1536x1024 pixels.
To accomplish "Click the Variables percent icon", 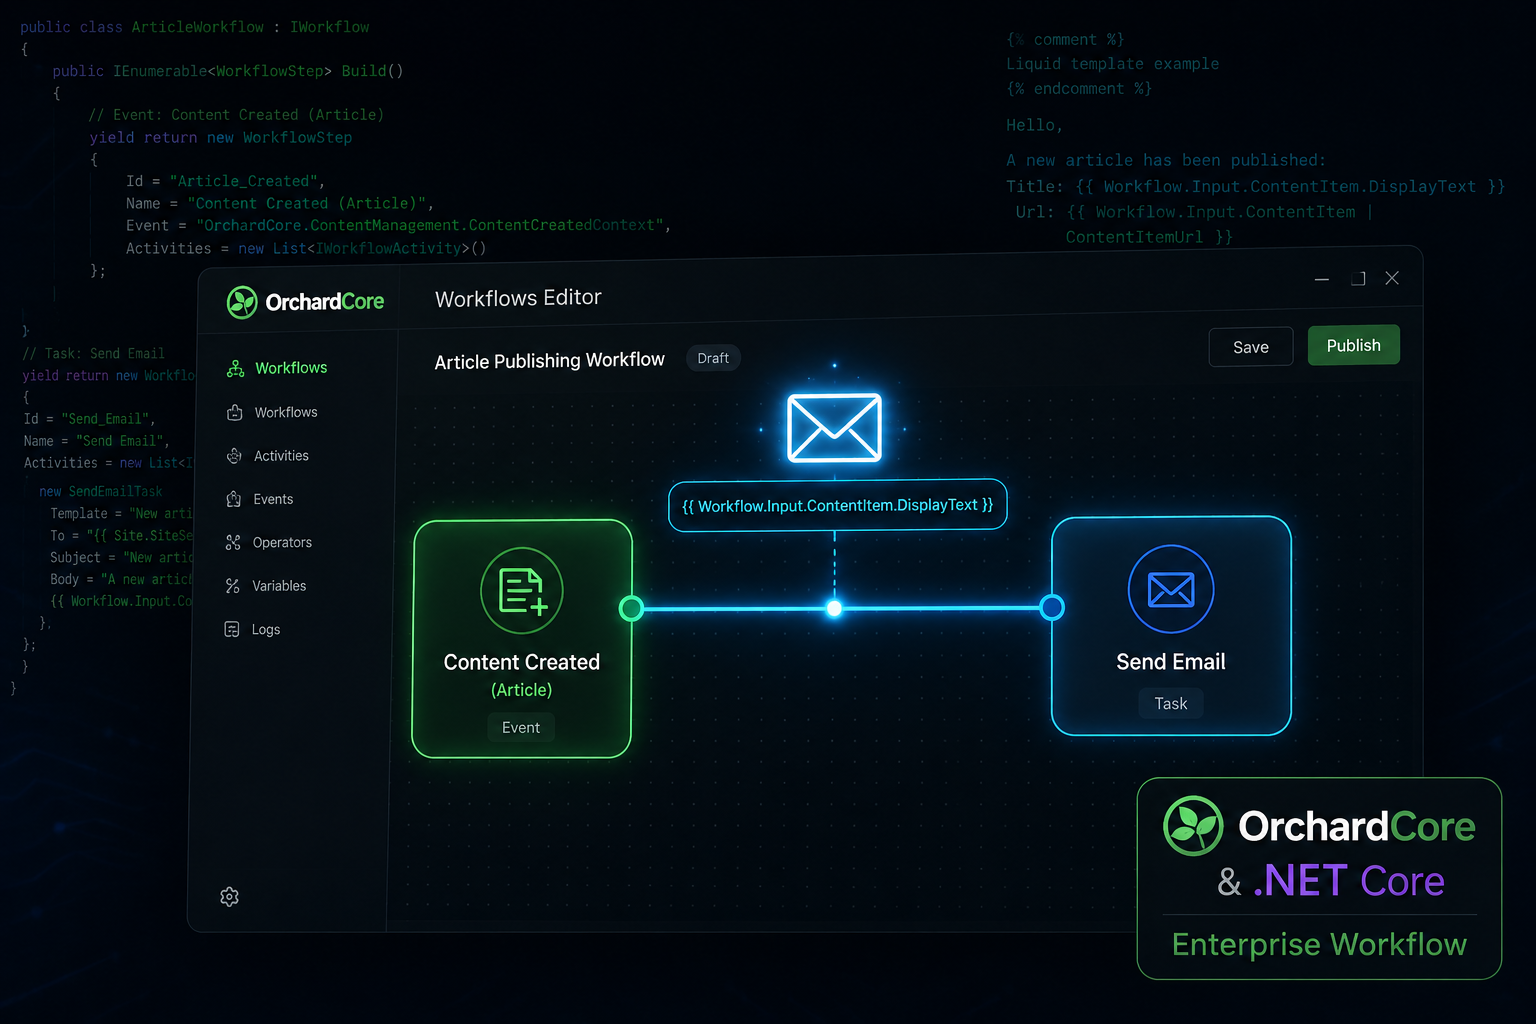I will tap(233, 586).
